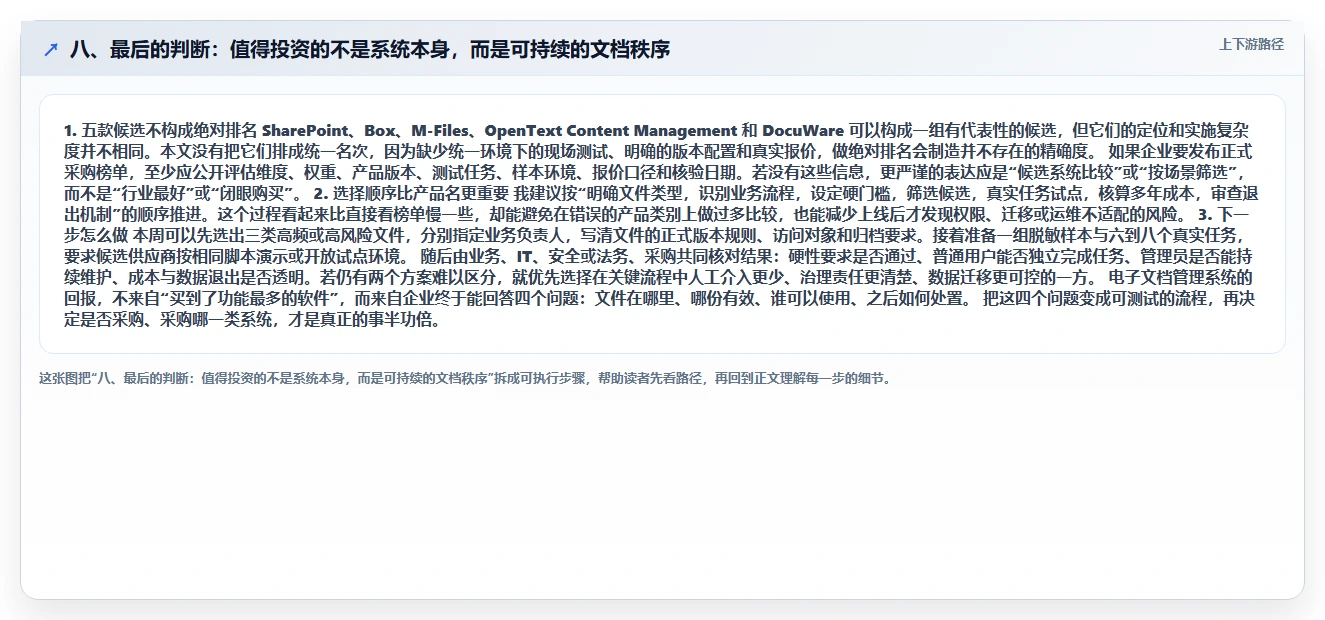The image size is (1325, 620).
Task: Click the diagonal arrow icon beside the heading
Action: click(51, 50)
